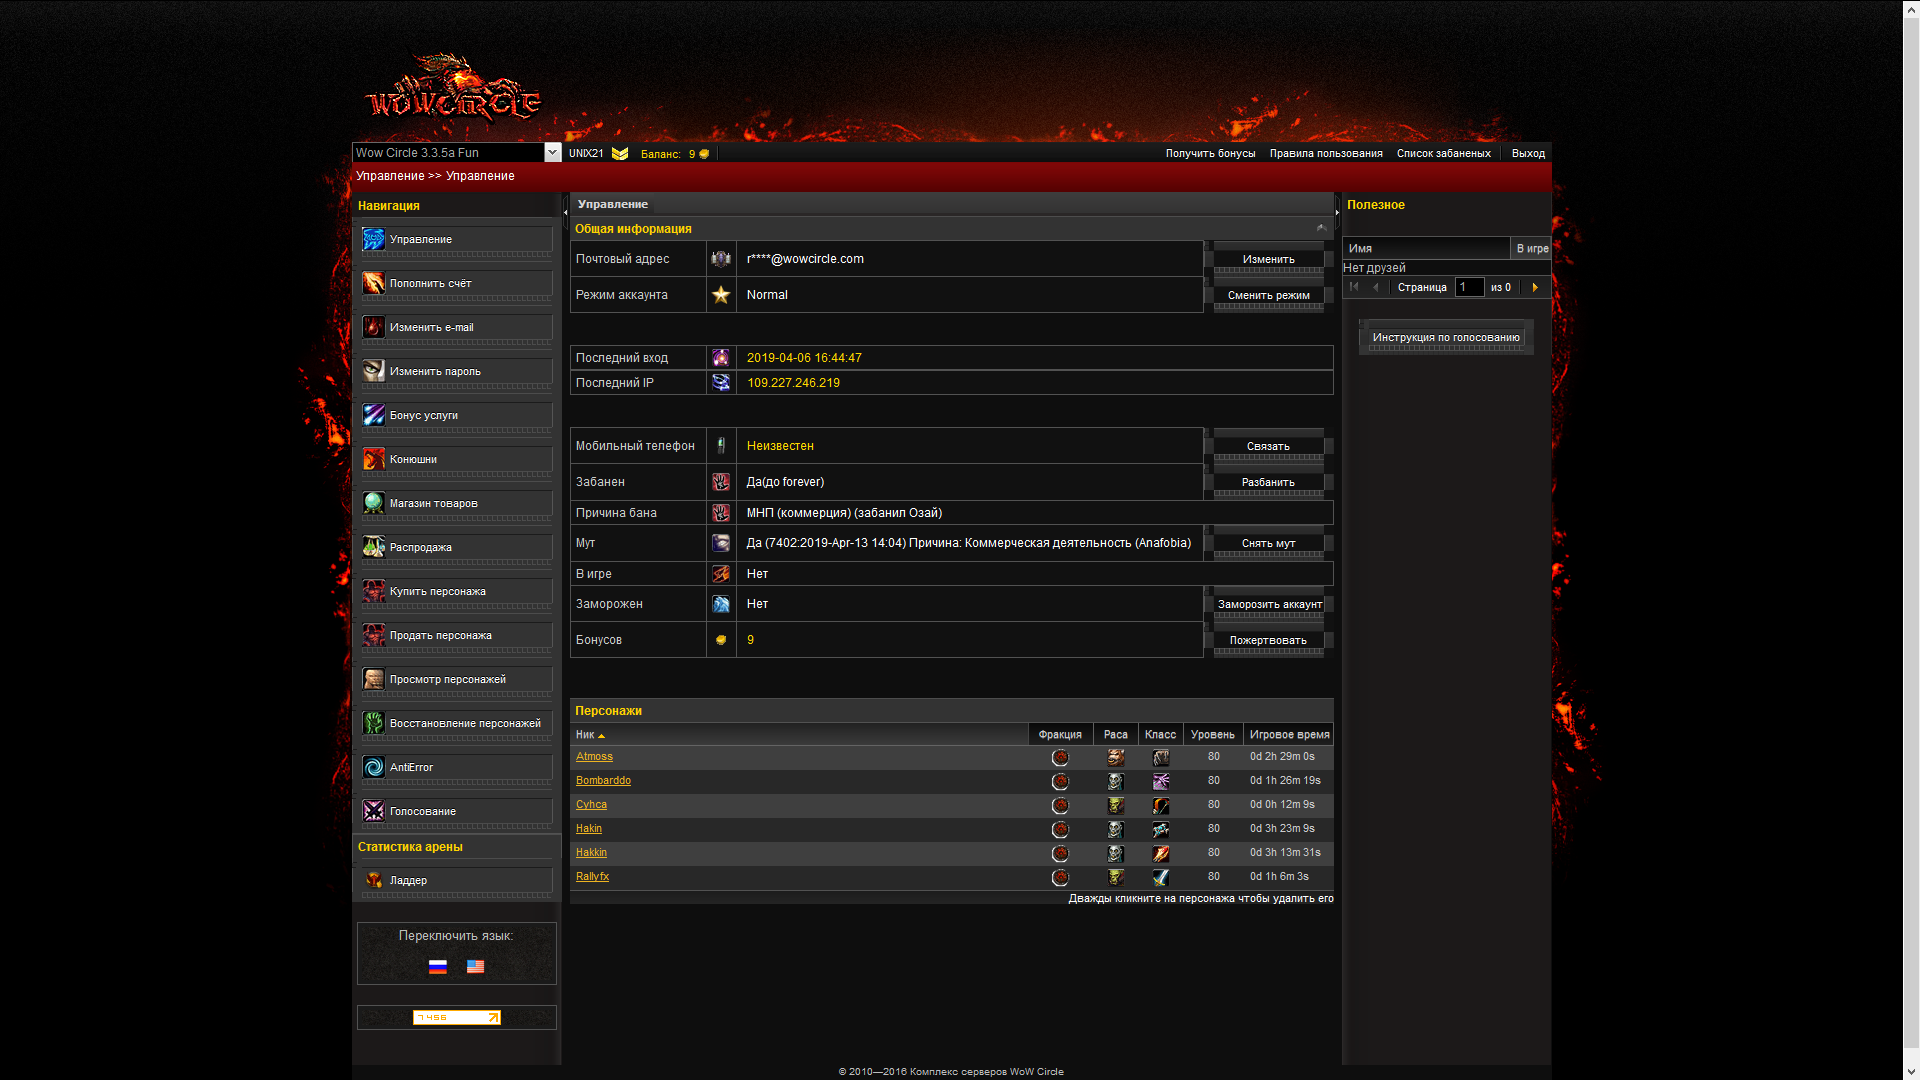The width and height of the screenshot is (1920, 1080).
Task: Click the Сменить режим button
Action: tap(1268, 295)
